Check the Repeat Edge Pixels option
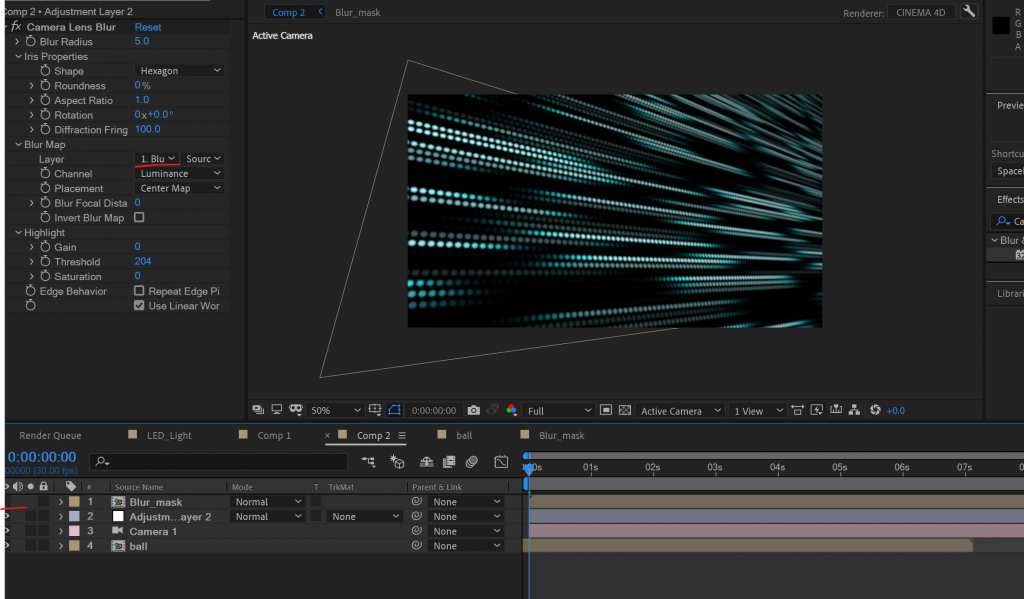 [139, 291]
